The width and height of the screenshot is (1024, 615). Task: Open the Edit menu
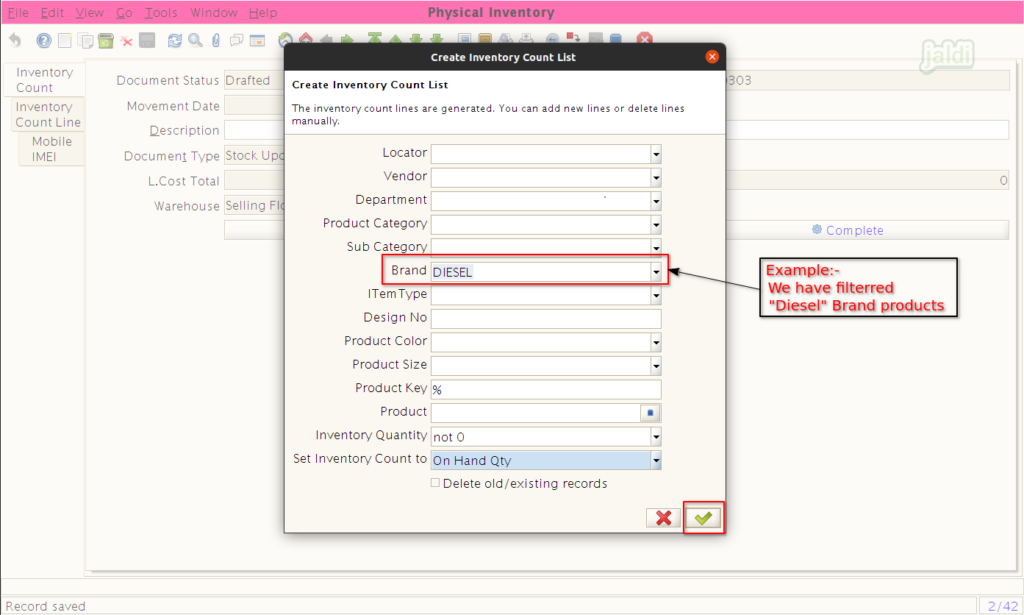point(52,12)
